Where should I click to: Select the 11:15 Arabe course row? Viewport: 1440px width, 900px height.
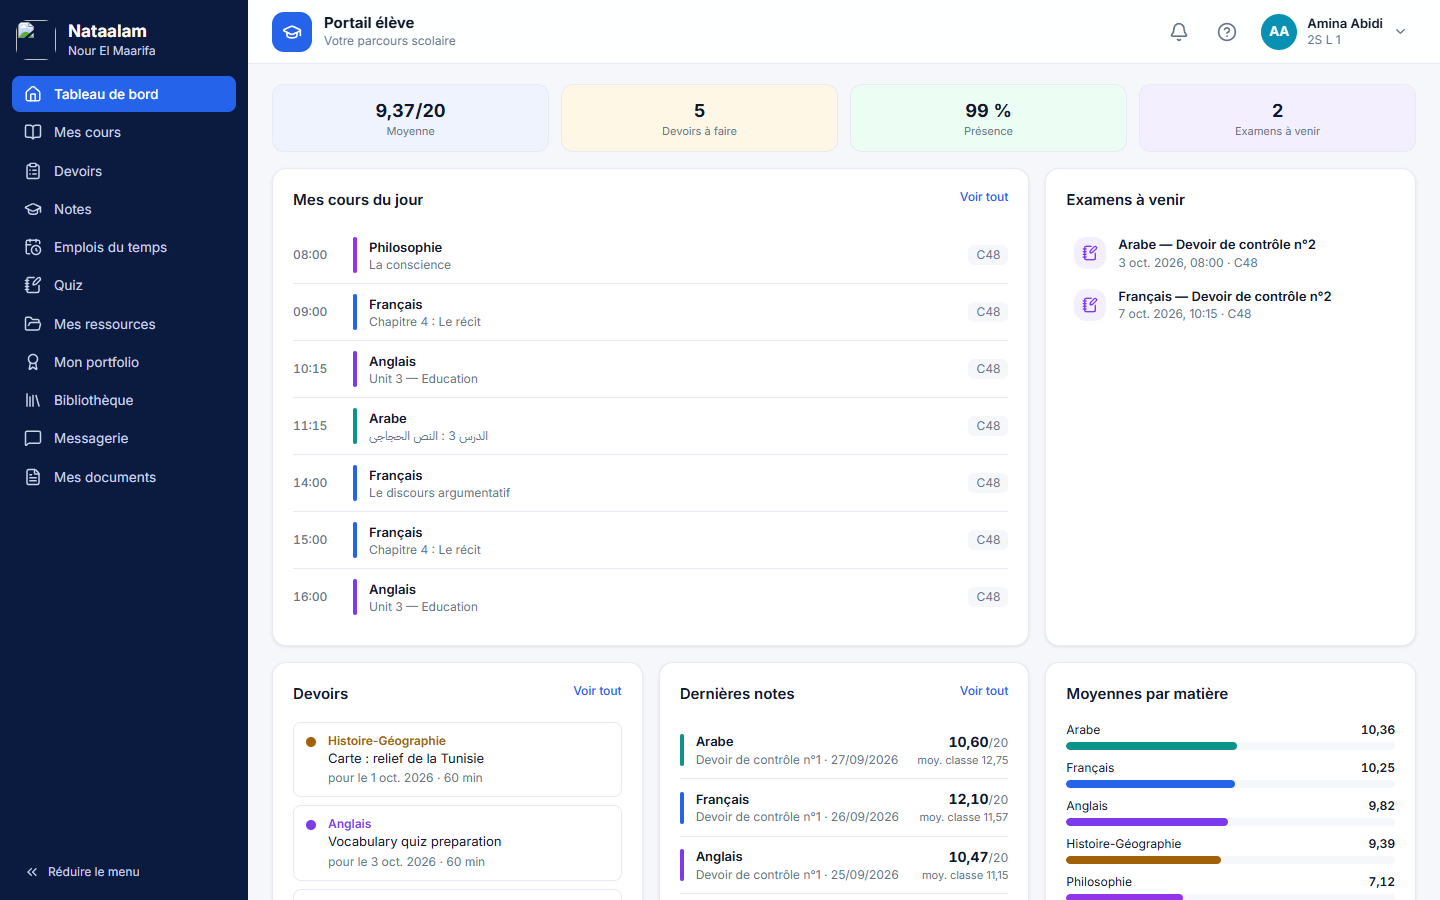650,426
